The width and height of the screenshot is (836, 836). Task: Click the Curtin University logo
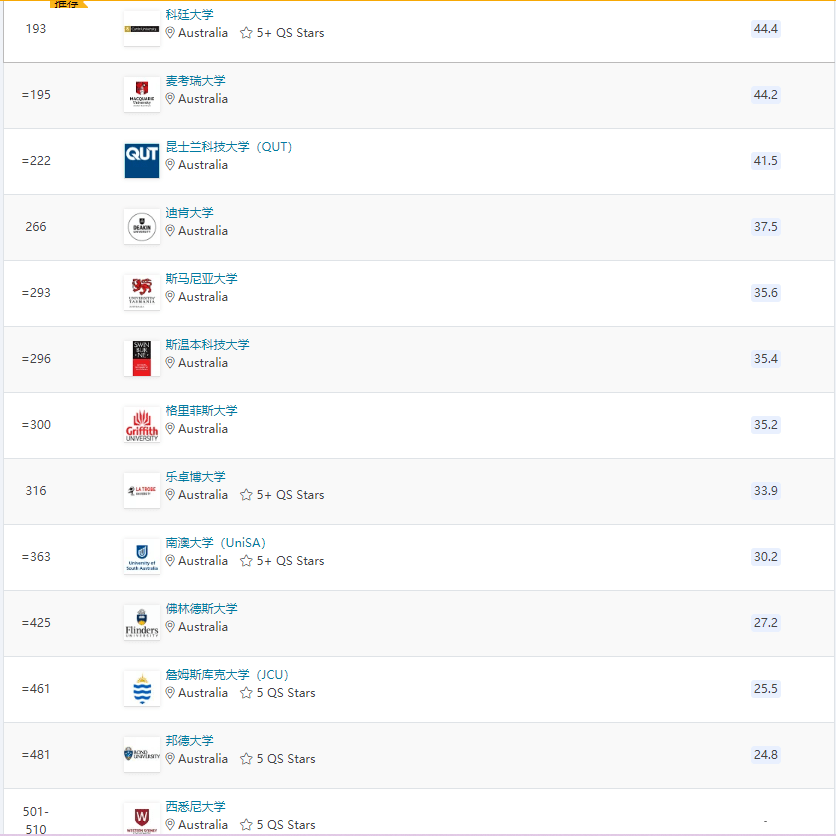click(x=142, y=29)
